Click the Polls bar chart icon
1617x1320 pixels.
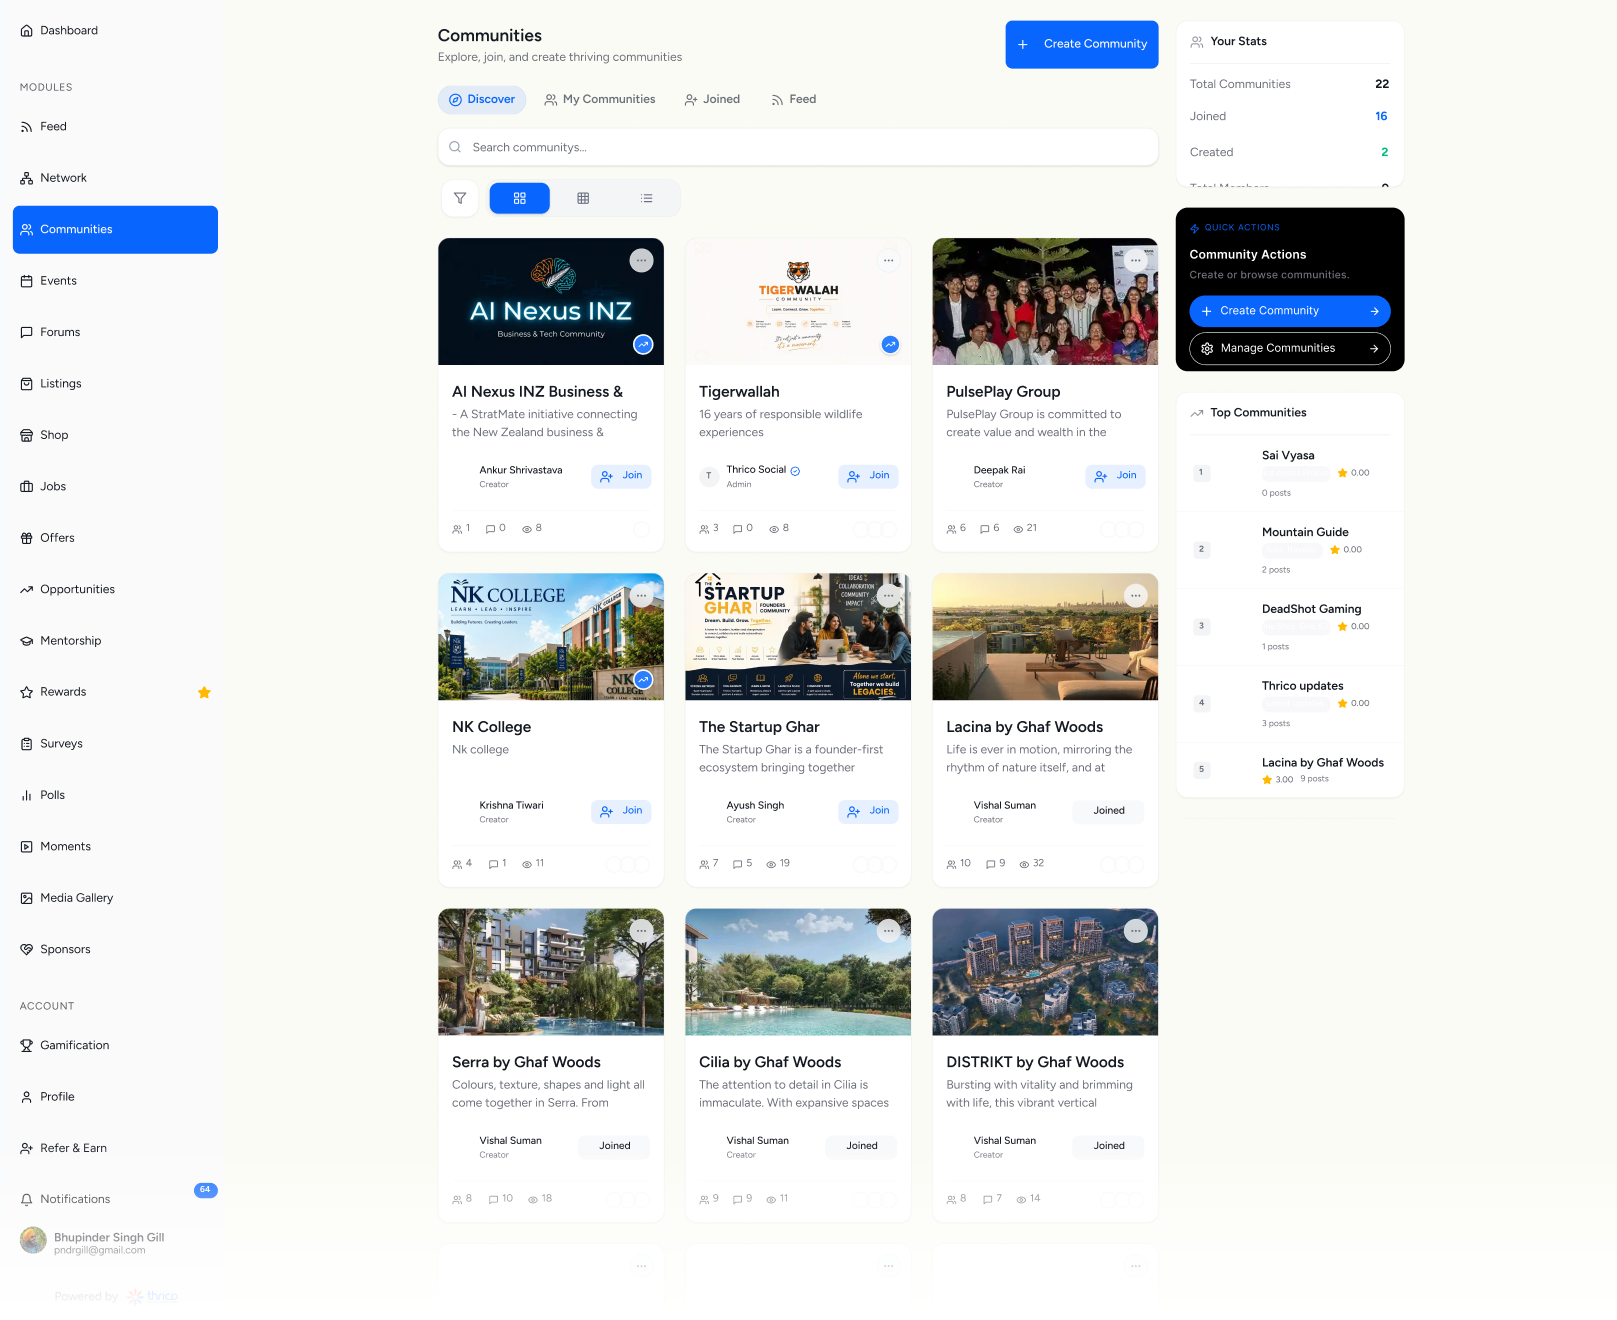[27, 795]
